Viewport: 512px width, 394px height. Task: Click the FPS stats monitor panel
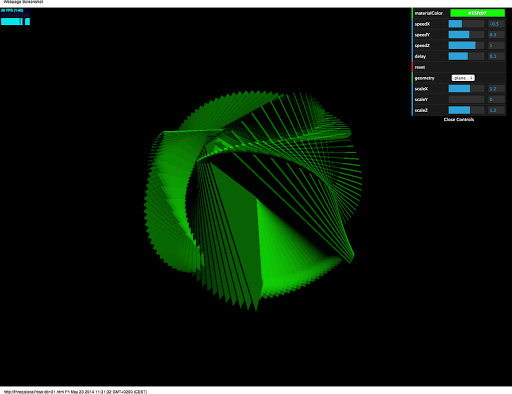(15, 17)
